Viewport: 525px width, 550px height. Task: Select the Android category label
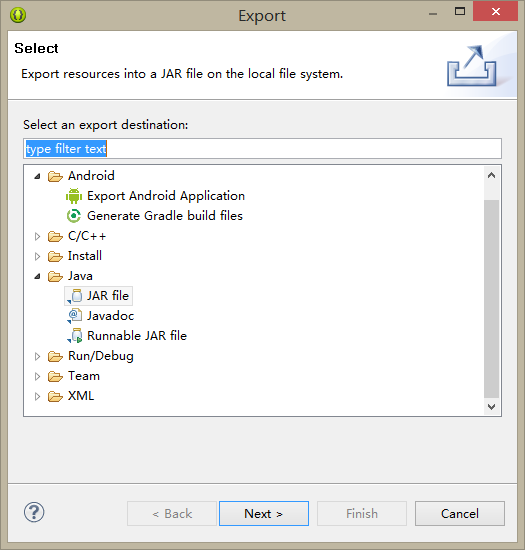coord(91,176)
